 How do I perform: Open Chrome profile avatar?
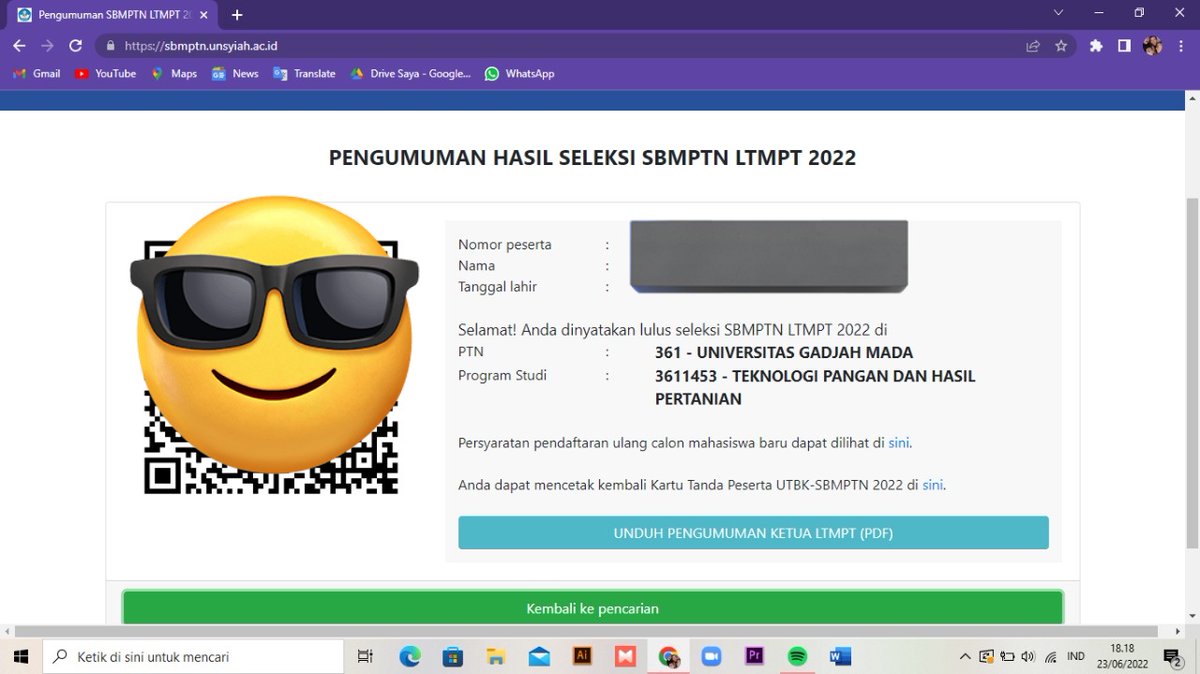[x=1152, y=46]
